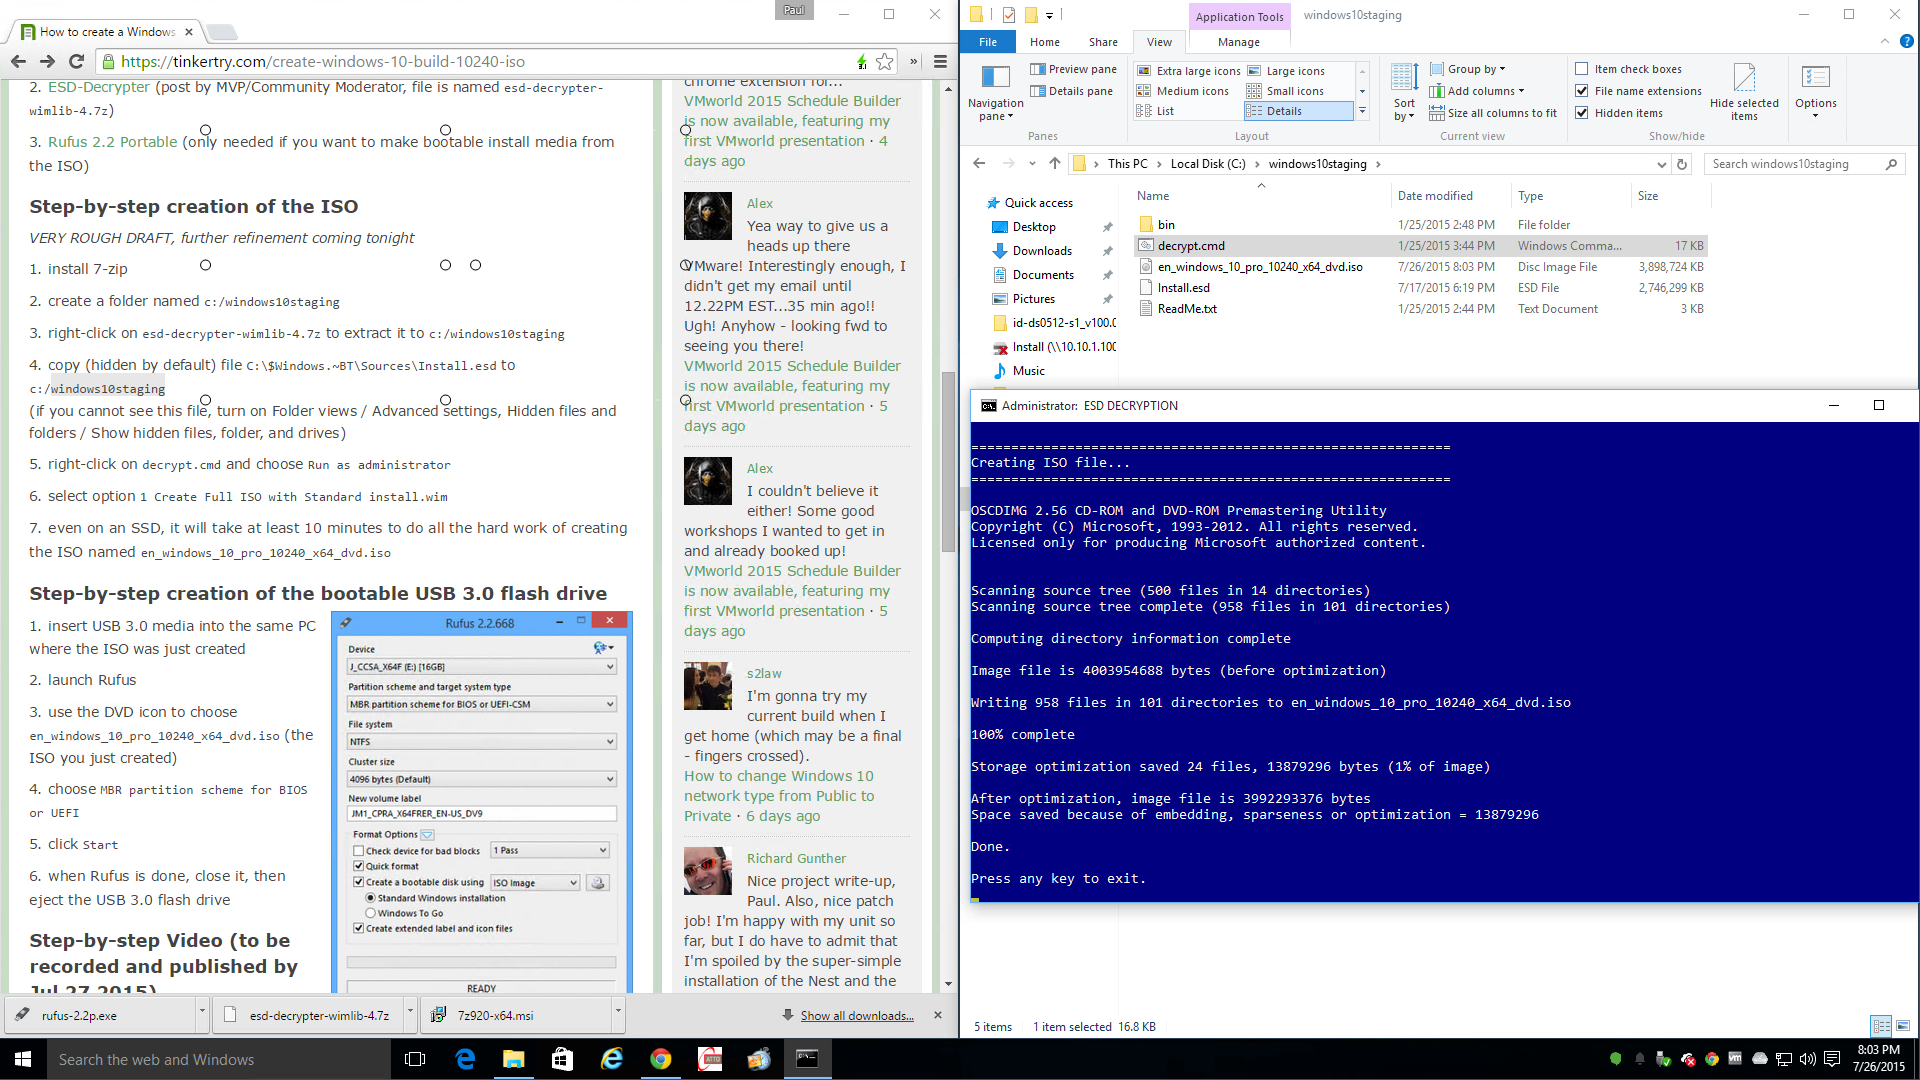Collapse the Explorer ribbon
This screenshot has width=1920, height=1080.
tap(1884, 42)
